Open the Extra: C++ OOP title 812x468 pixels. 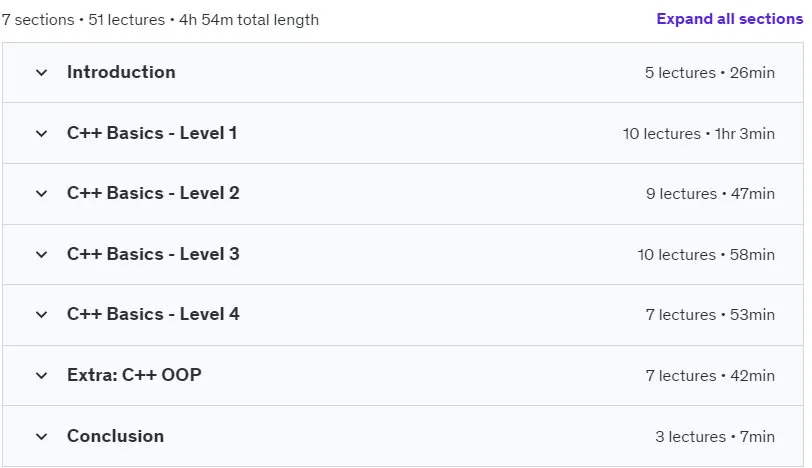(134, 375)
